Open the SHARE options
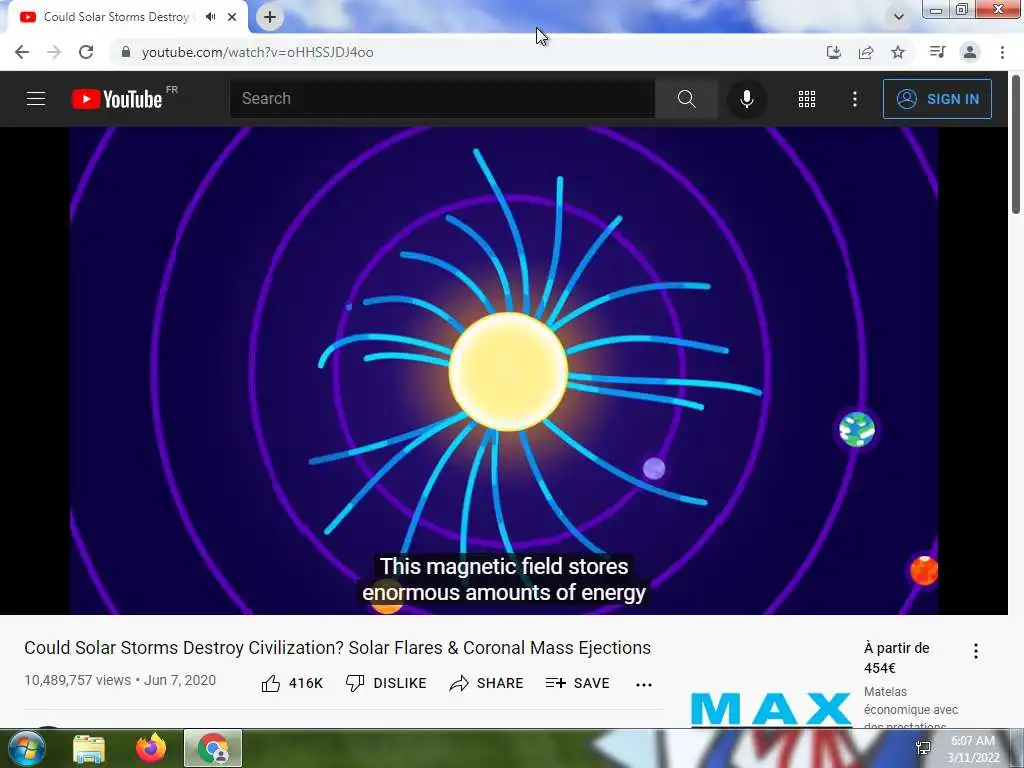 click(487, 683)
